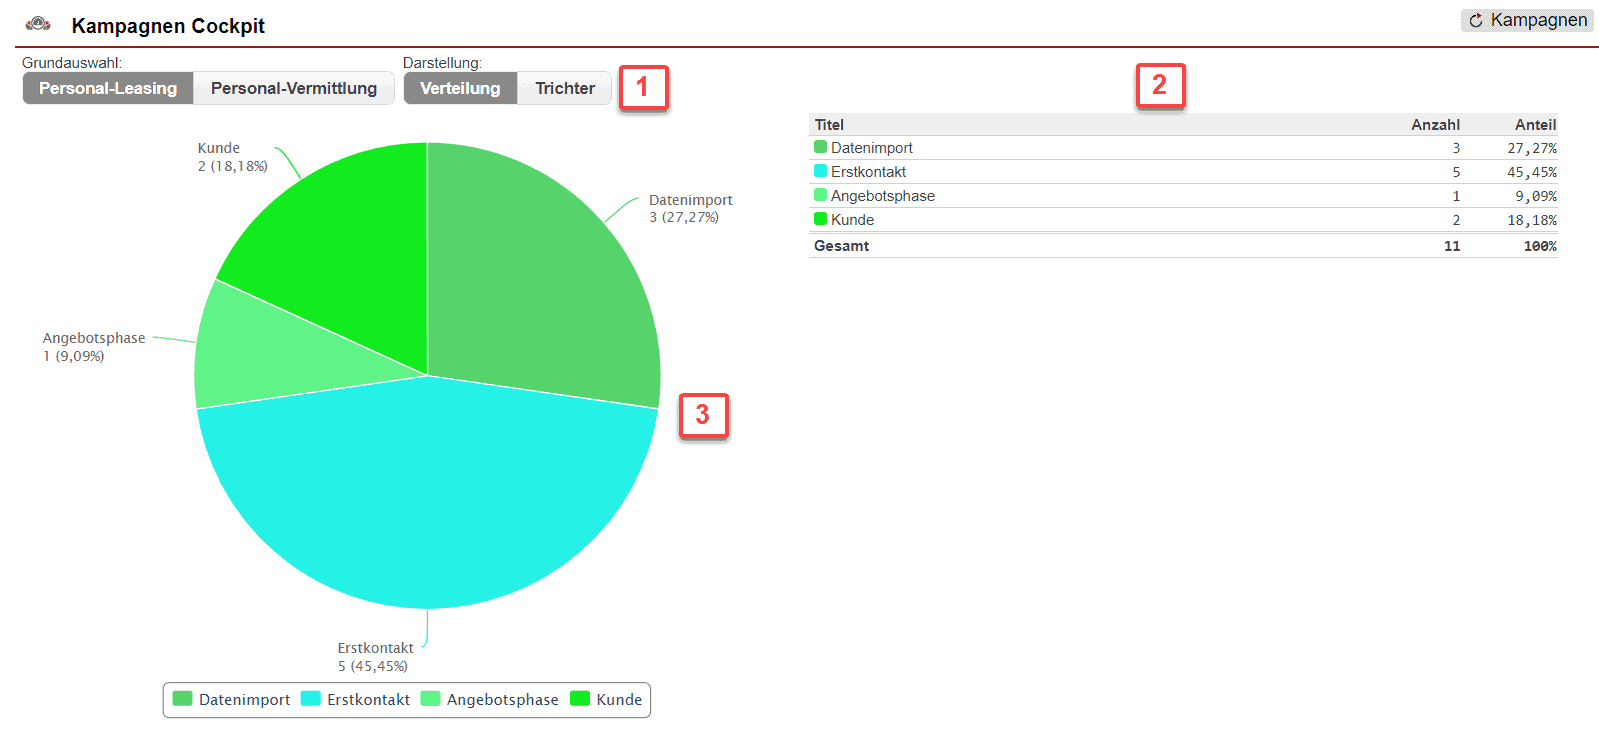Click the Datenimport color square in table

[x=820, y=147]
